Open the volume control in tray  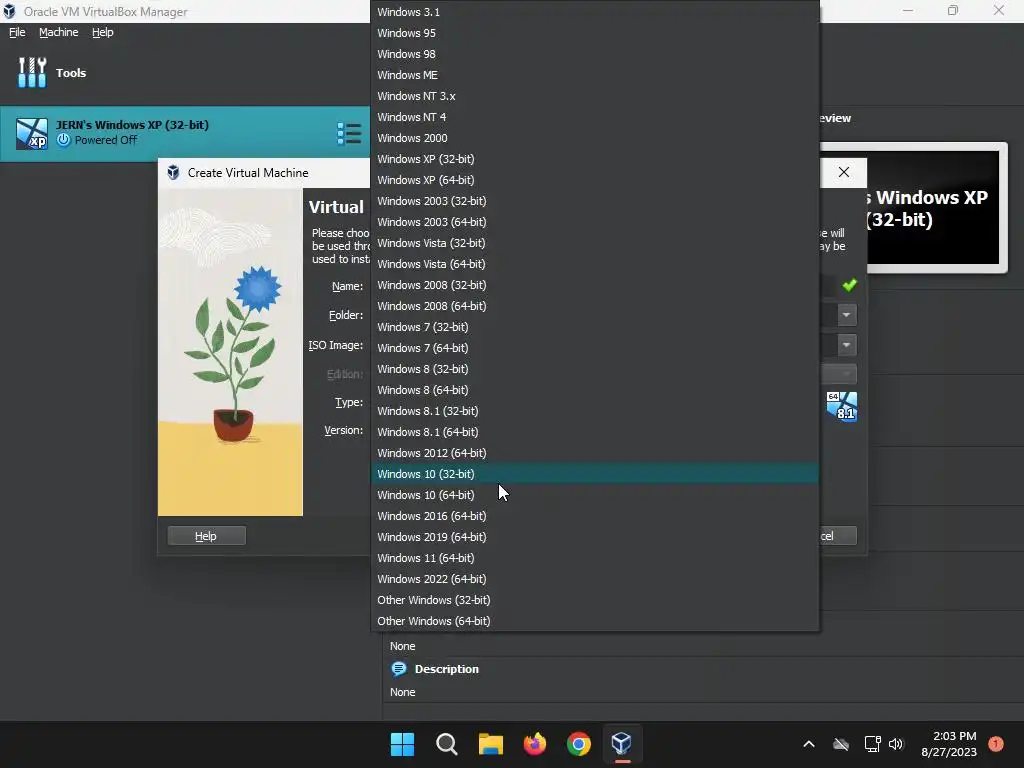[896, 744]
